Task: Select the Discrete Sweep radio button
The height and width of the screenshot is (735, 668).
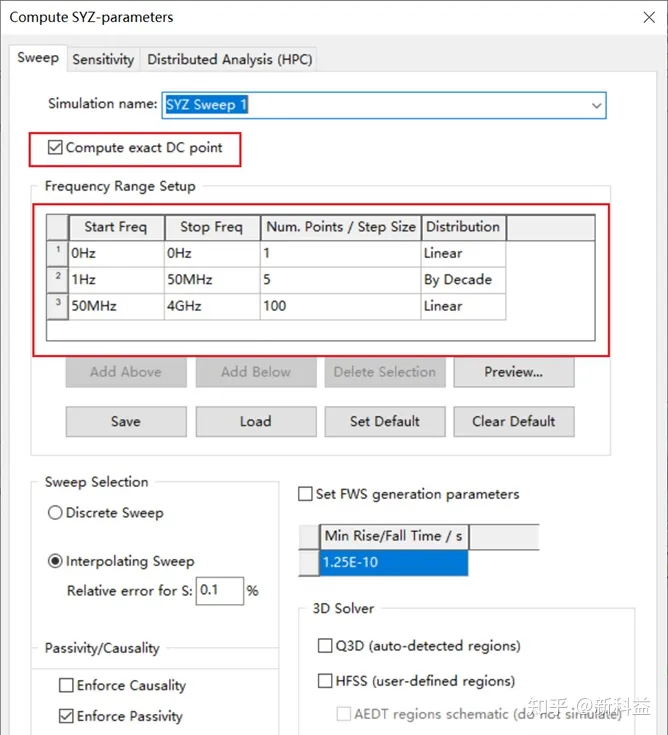Action: click(55, 513)
